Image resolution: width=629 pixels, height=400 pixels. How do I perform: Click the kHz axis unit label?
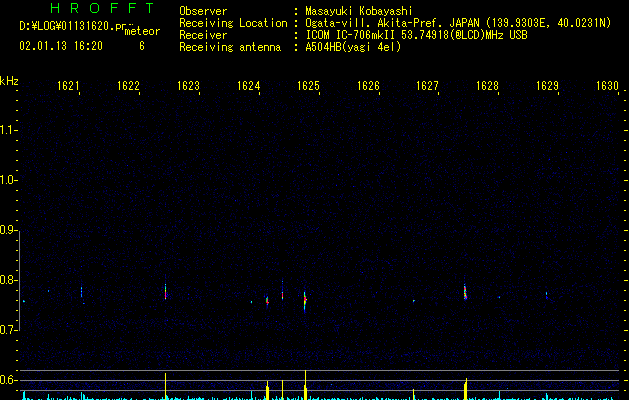tap(9, 81)
